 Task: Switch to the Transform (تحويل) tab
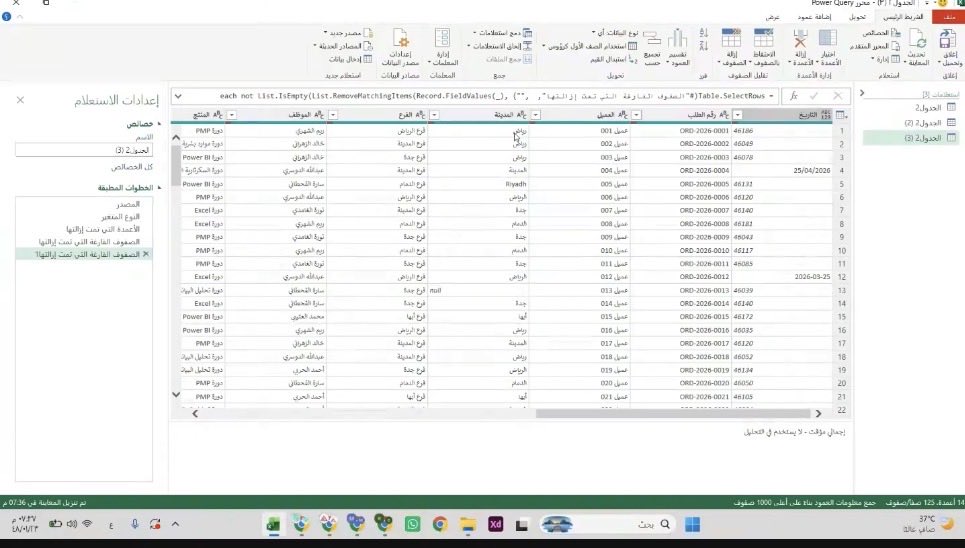[857, 17]
